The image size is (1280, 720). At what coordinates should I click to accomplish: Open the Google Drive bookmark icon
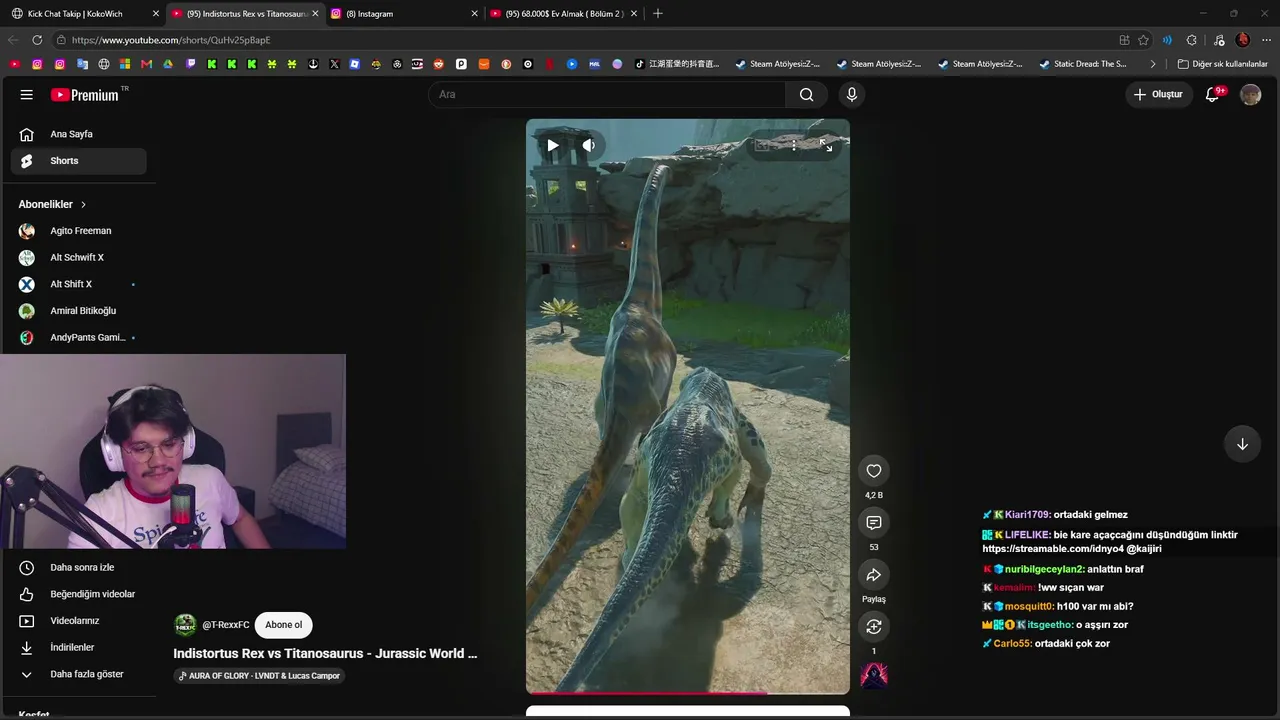tap(168, 64)
